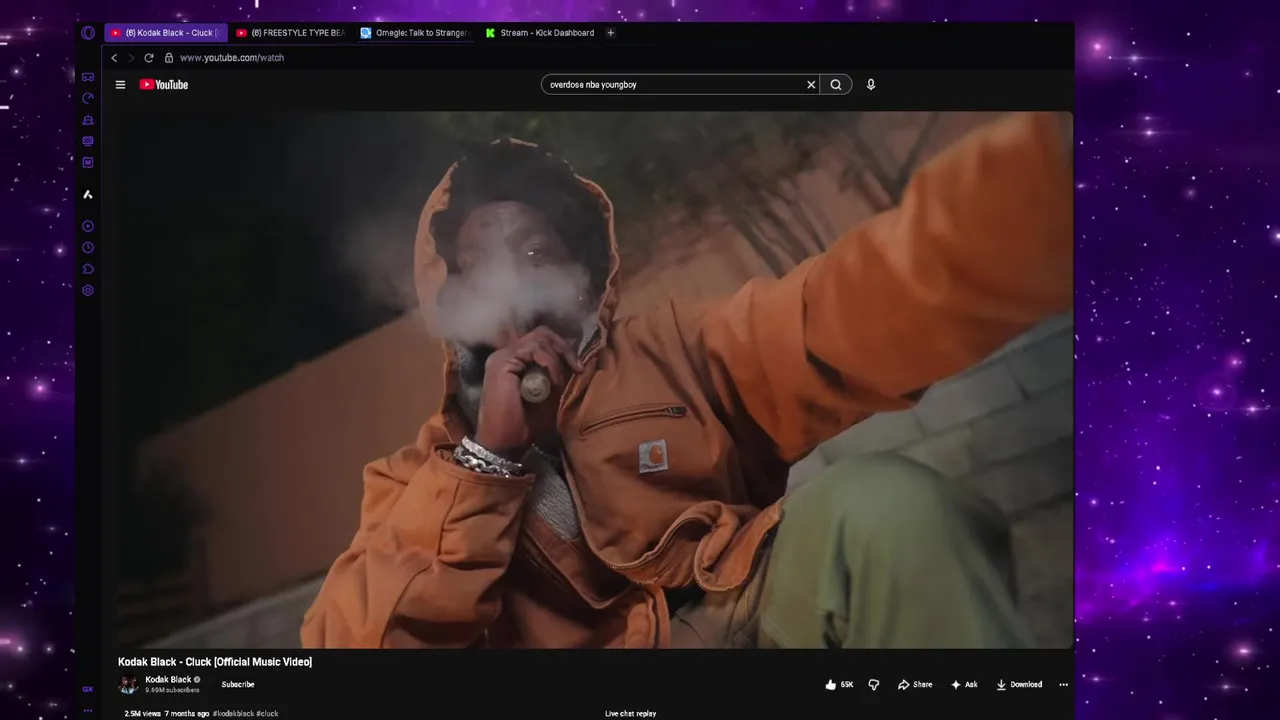The width and height of the screenshot is (1280, 720).
Task: Click the Live chat replay label
Action: coord(631,714)
